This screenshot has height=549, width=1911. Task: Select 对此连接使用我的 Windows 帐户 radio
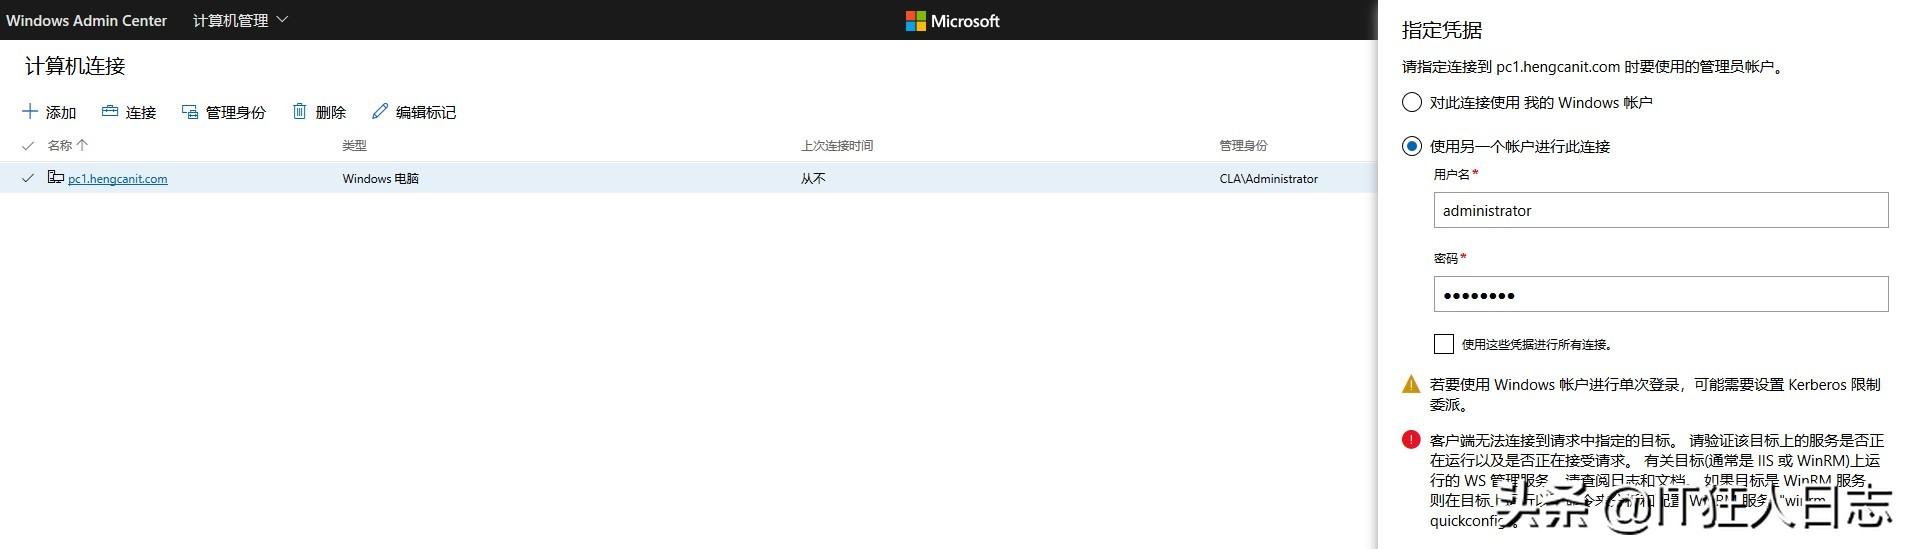click(x=1412, y=102)
